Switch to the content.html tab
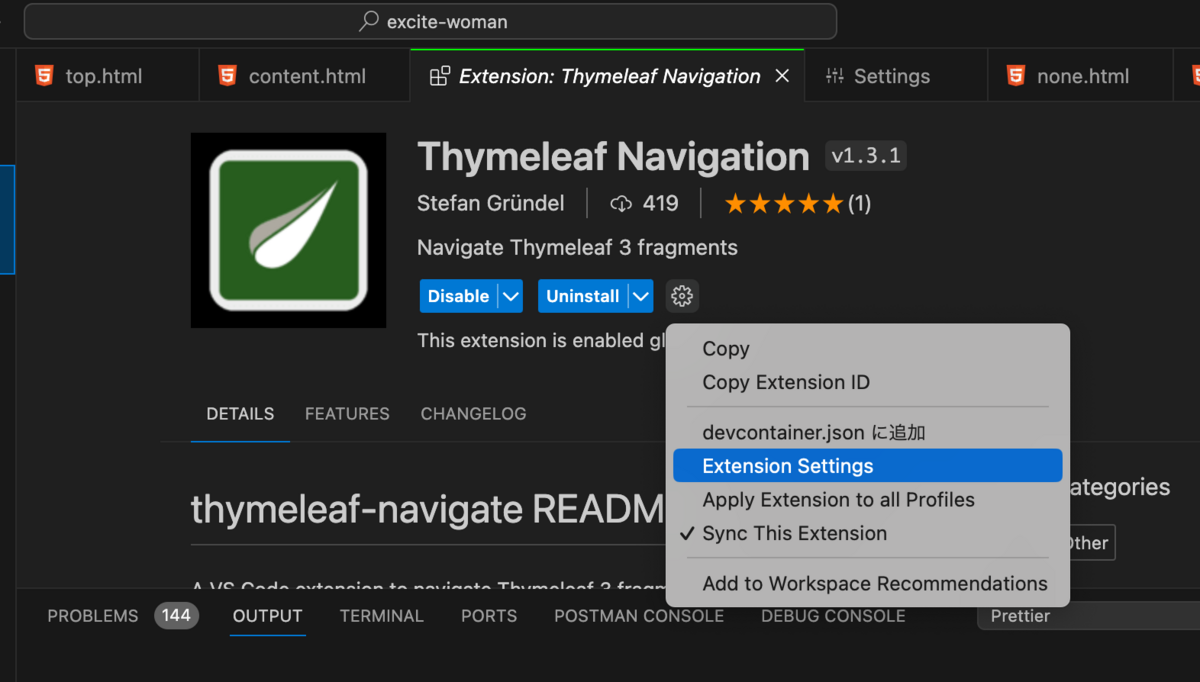The height and width of the screenshot is (682, 1200). coord(304,76)
